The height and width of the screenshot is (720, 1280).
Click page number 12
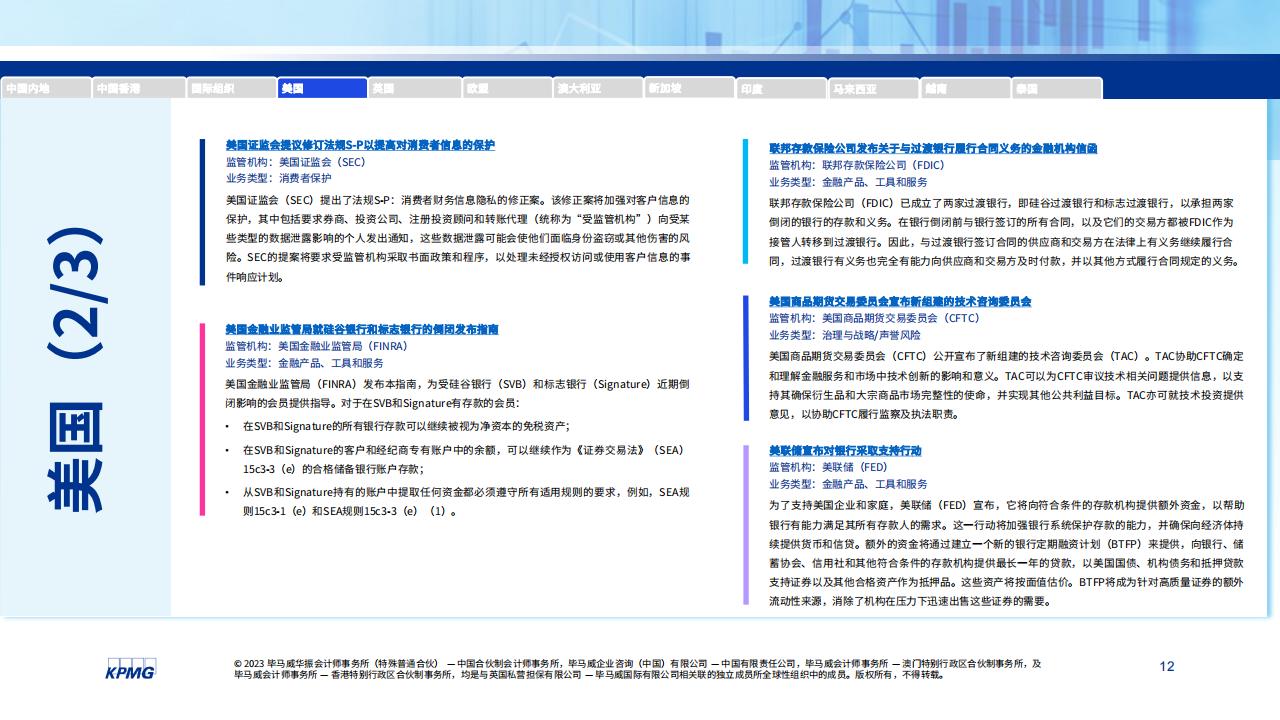pyautogui.click(x=1167, y=667)
